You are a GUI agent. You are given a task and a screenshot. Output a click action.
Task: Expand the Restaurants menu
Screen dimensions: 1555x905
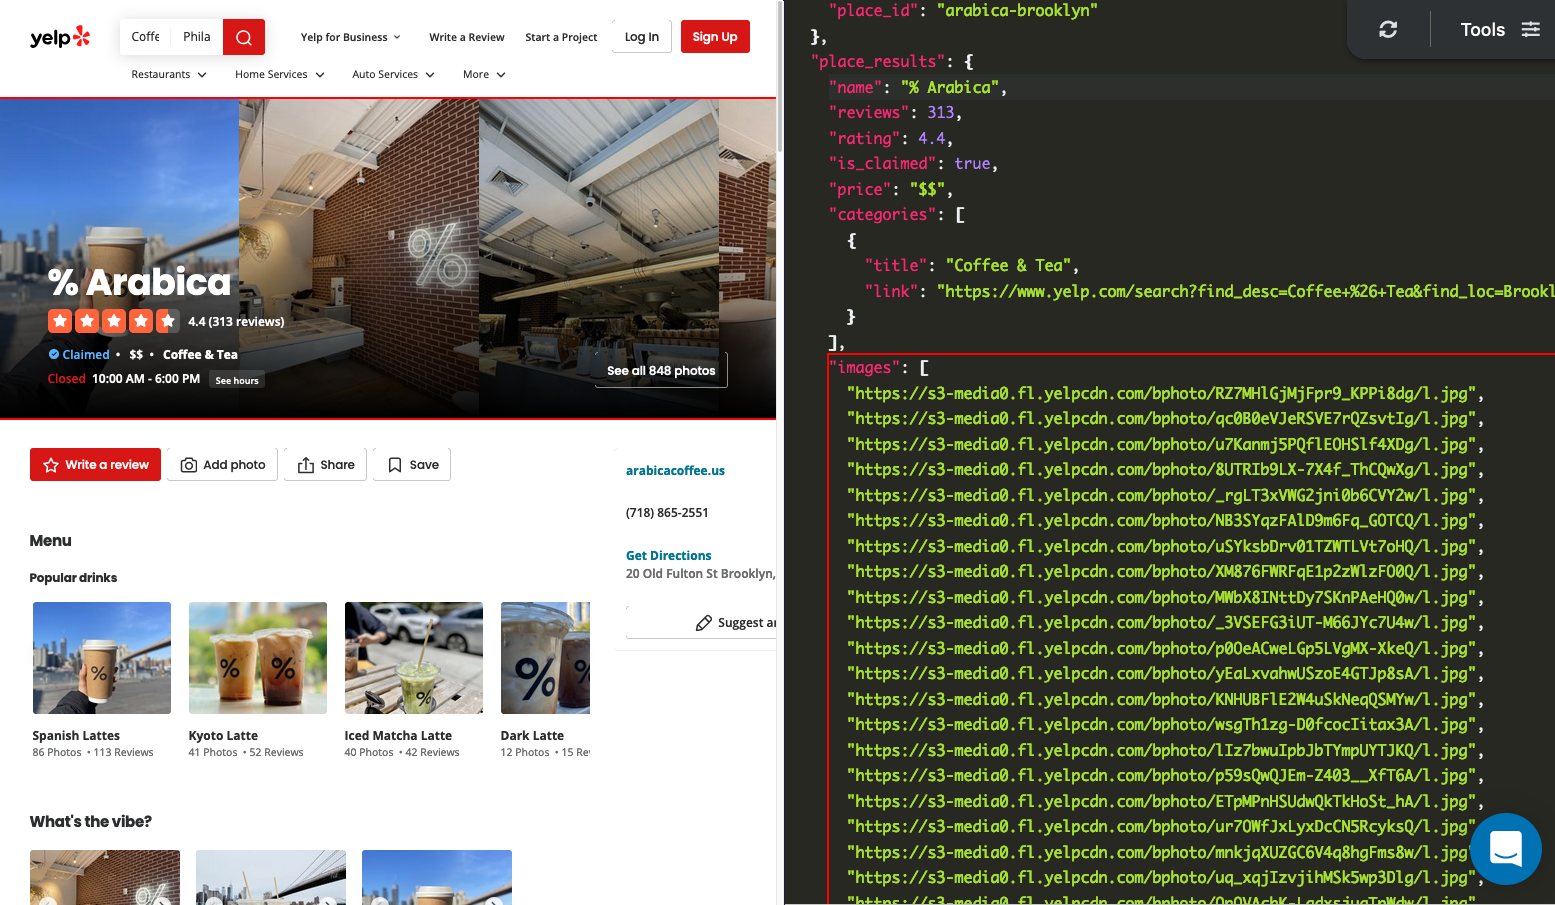click(x=169, y=74)
